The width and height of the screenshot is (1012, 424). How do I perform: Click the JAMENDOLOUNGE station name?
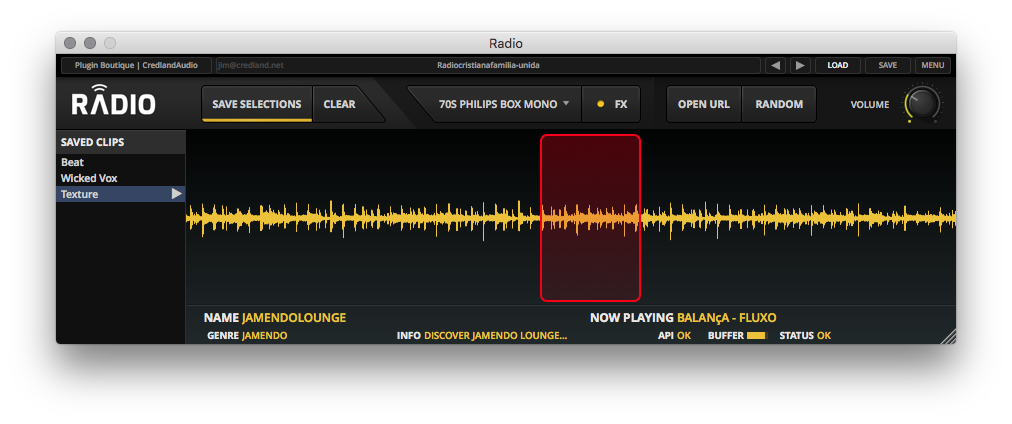pos(294,318)
